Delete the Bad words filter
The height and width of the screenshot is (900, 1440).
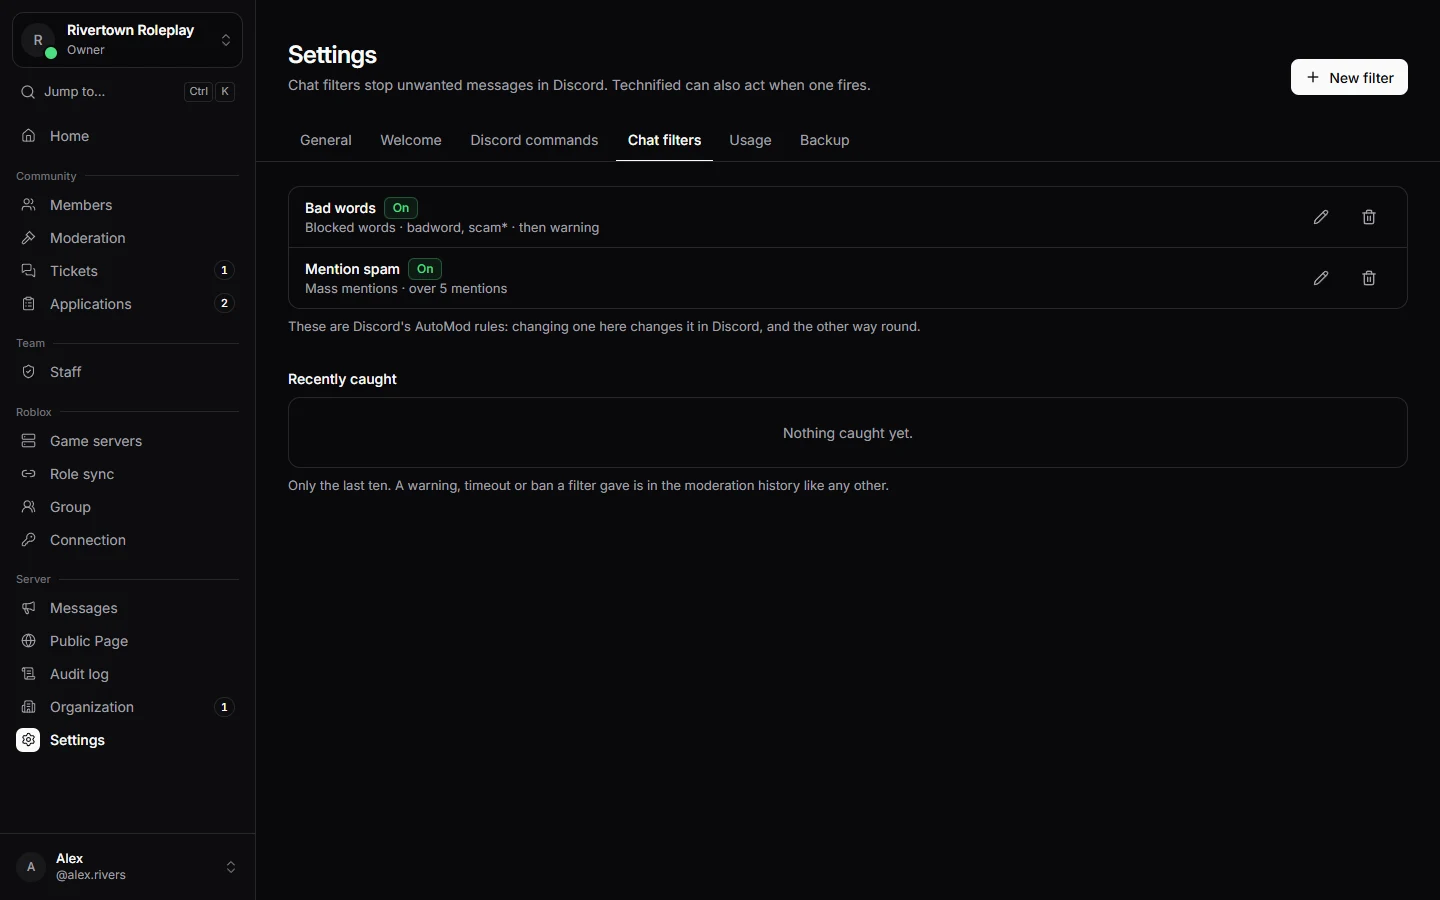[1369, 217]
